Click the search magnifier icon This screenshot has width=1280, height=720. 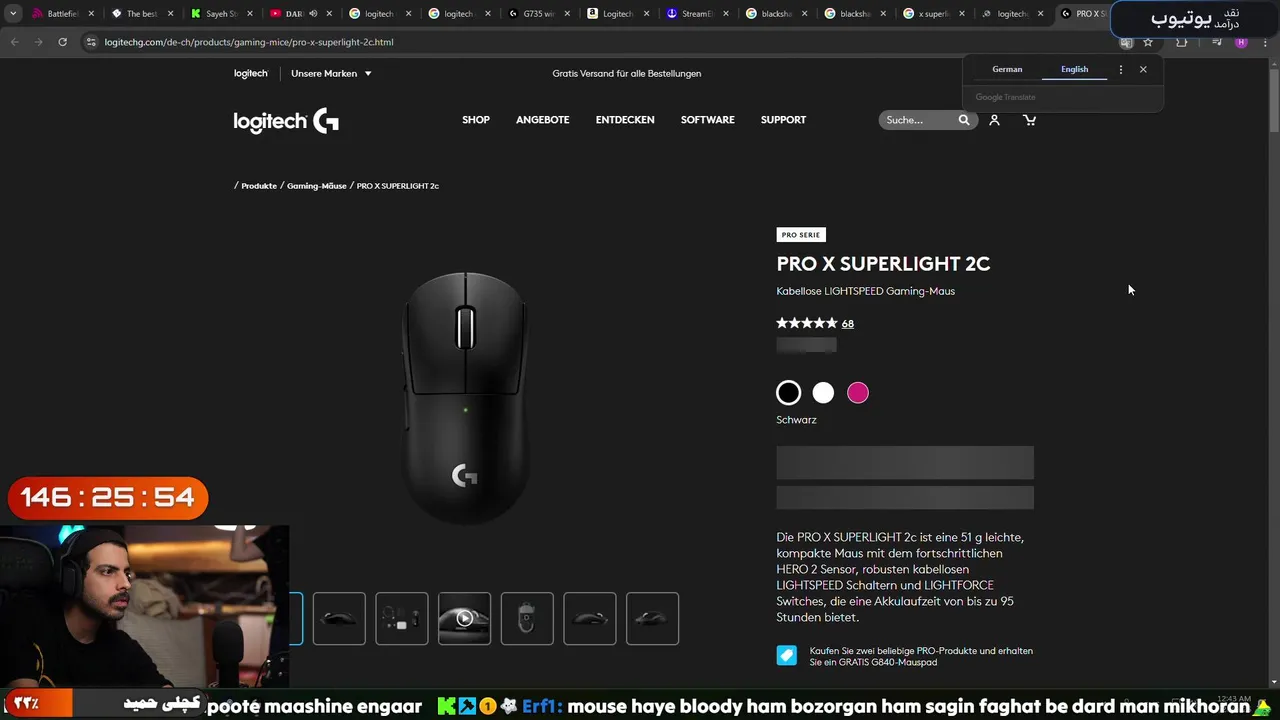click(x=964, y=120)
